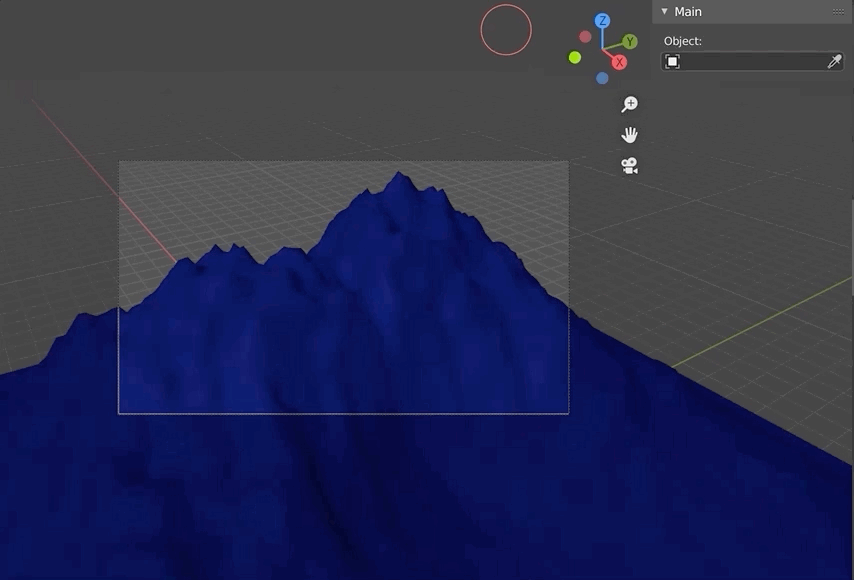Click the red X axis ball on the gizmo
854x580 pixels.
[619, 61]
